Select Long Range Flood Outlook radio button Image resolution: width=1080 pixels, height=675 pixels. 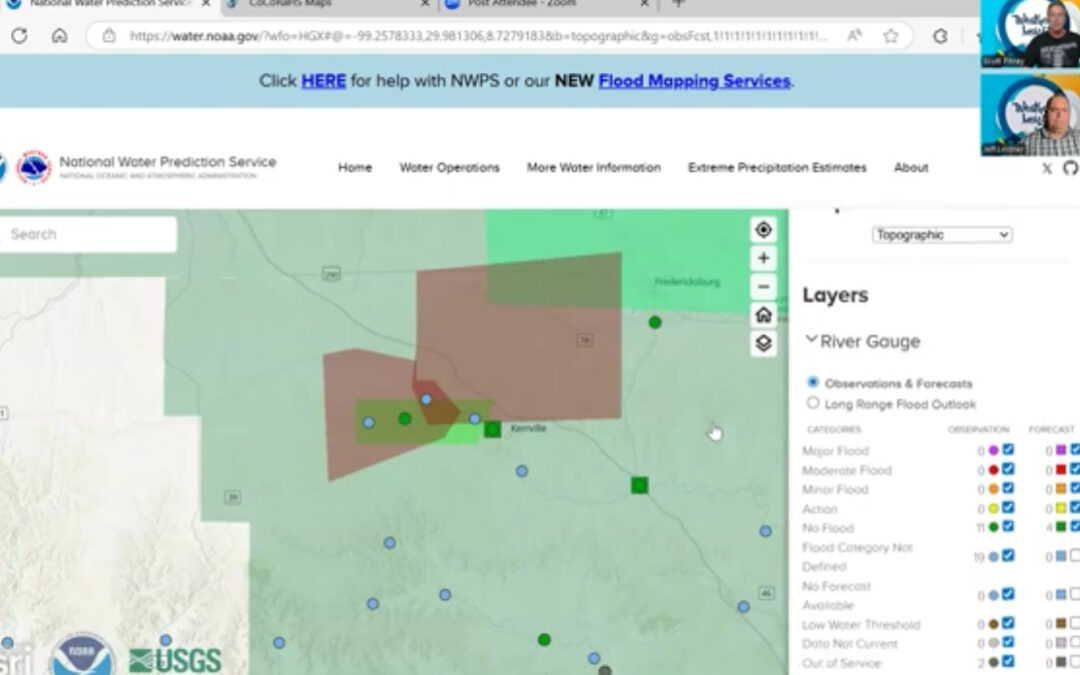(813, 402)
